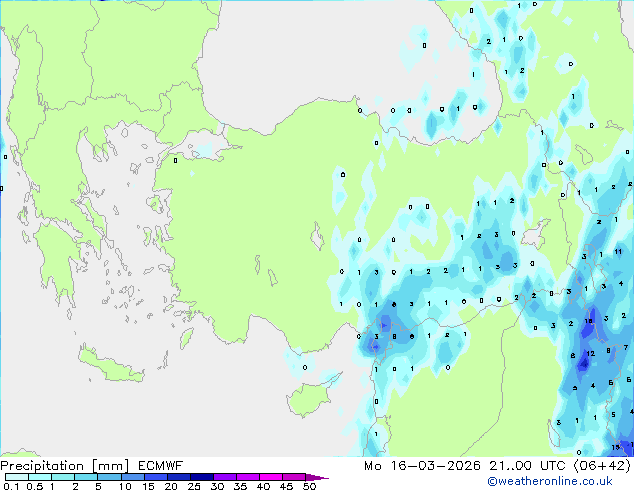Click the 'Precipitation [mm]' title text
634x490 pixels.
click(x=65, y=466)
